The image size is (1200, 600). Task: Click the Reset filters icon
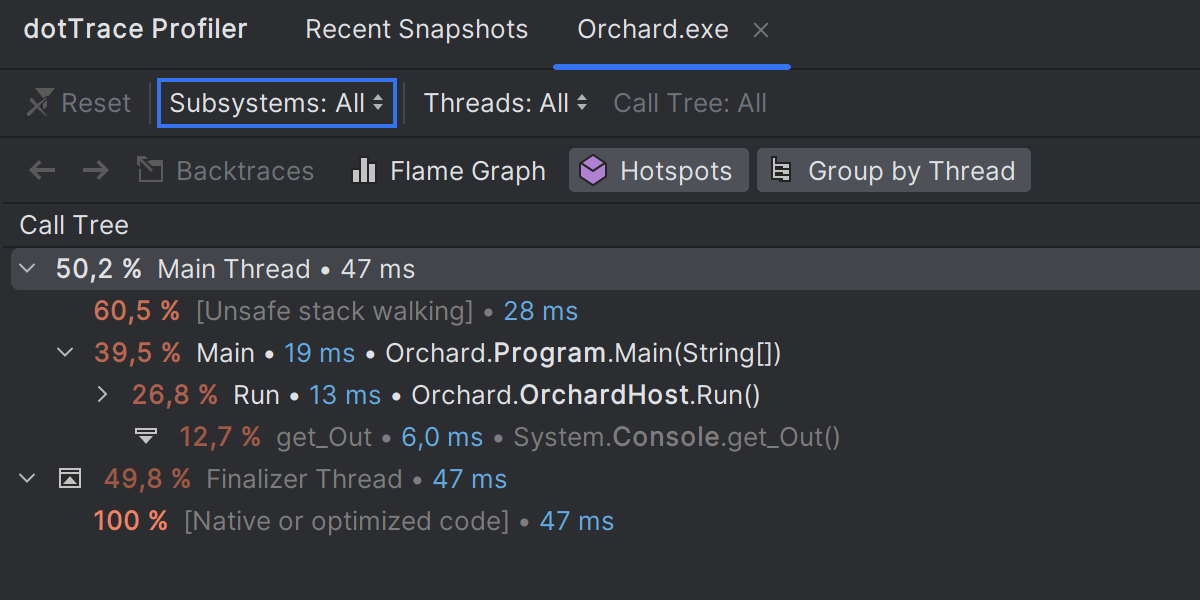(40, 103)
